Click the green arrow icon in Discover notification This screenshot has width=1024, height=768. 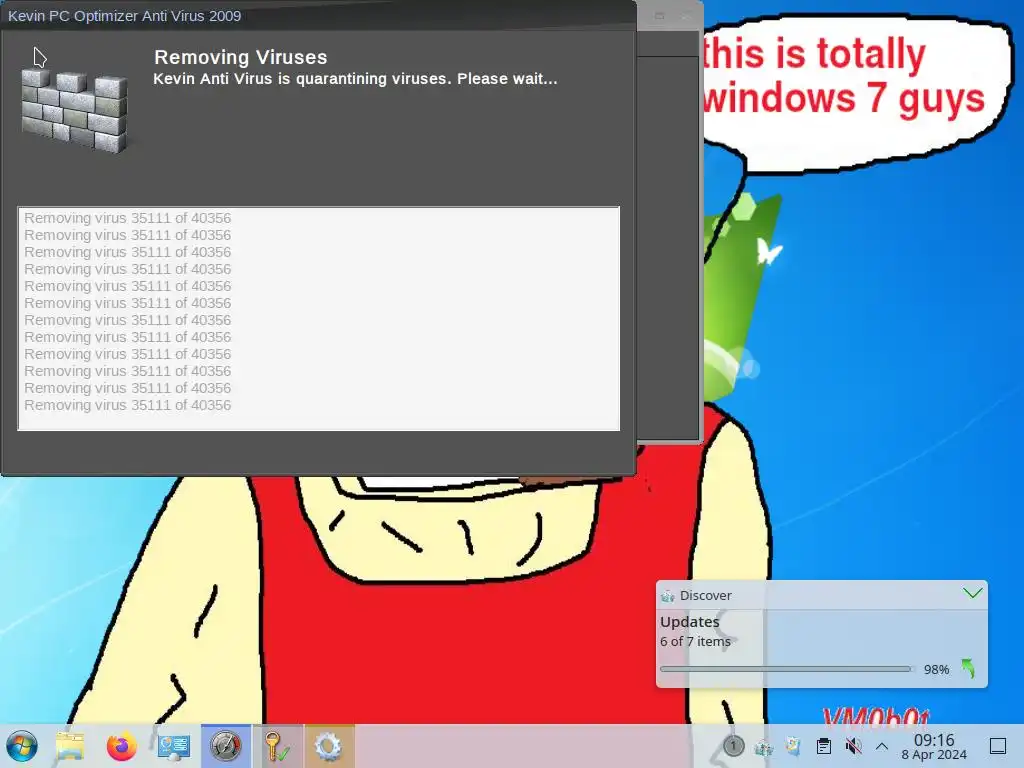(x=968, y=669)
